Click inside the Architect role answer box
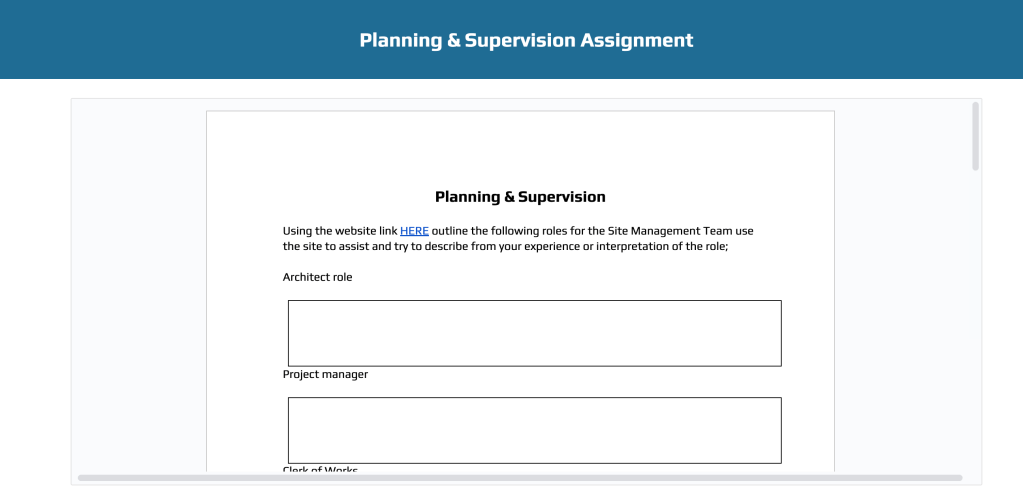Screen dimensions: 1023x500 (534, 333)
